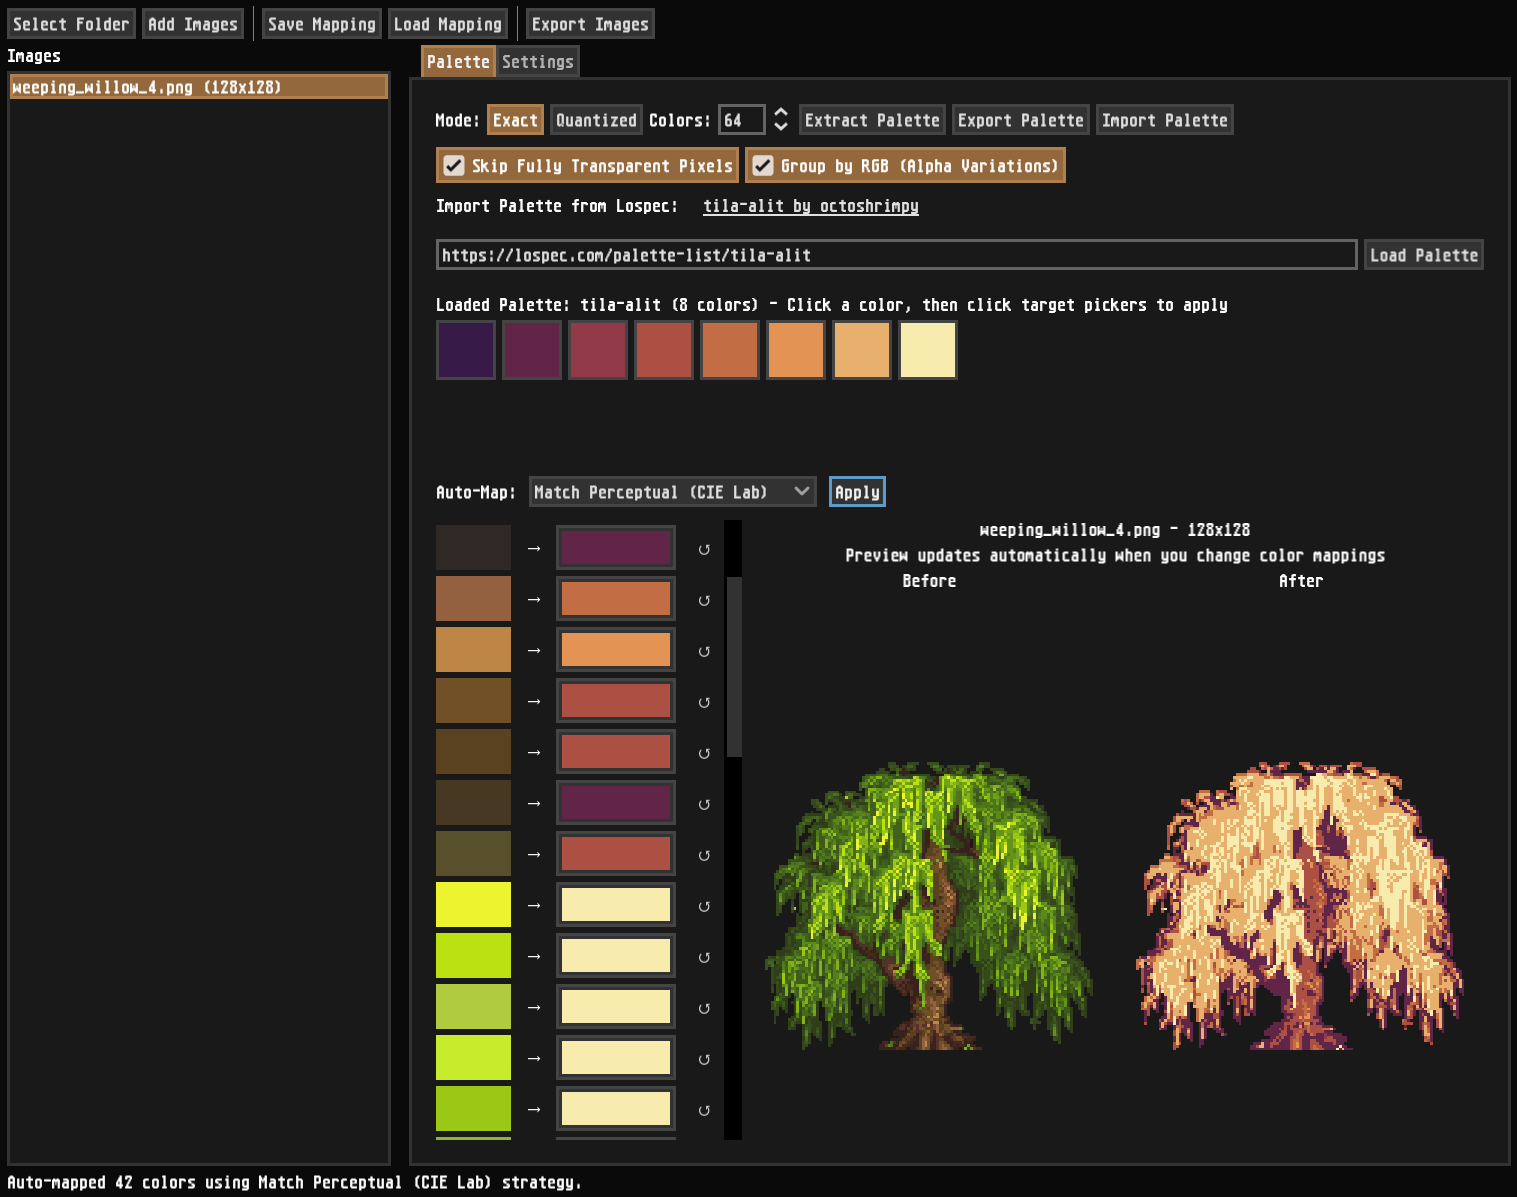Reset the olive green color mapping row

click(704, 855)
